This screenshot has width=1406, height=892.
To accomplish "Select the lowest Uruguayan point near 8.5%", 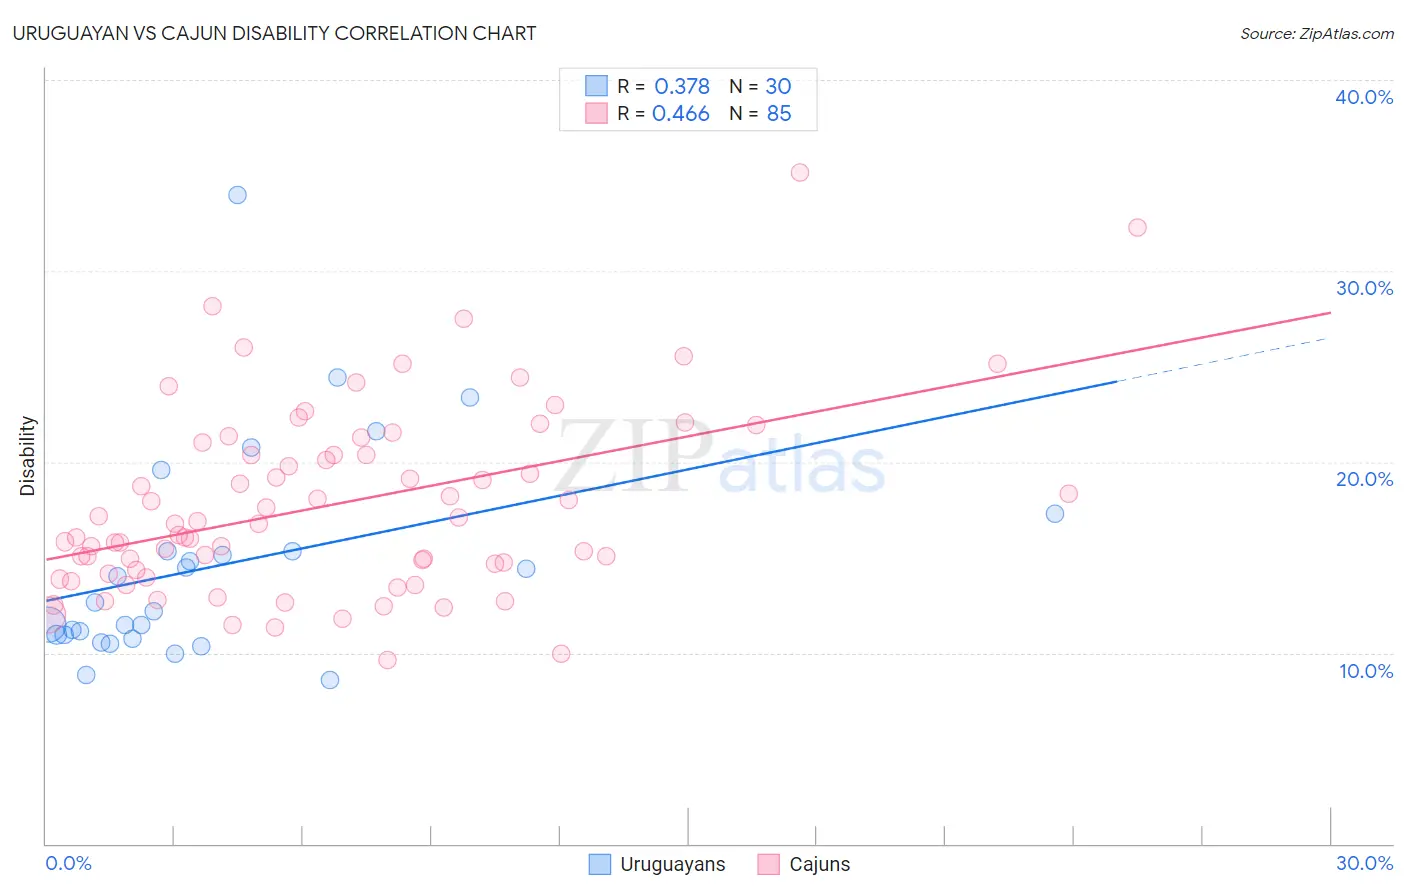I will 330,680.
